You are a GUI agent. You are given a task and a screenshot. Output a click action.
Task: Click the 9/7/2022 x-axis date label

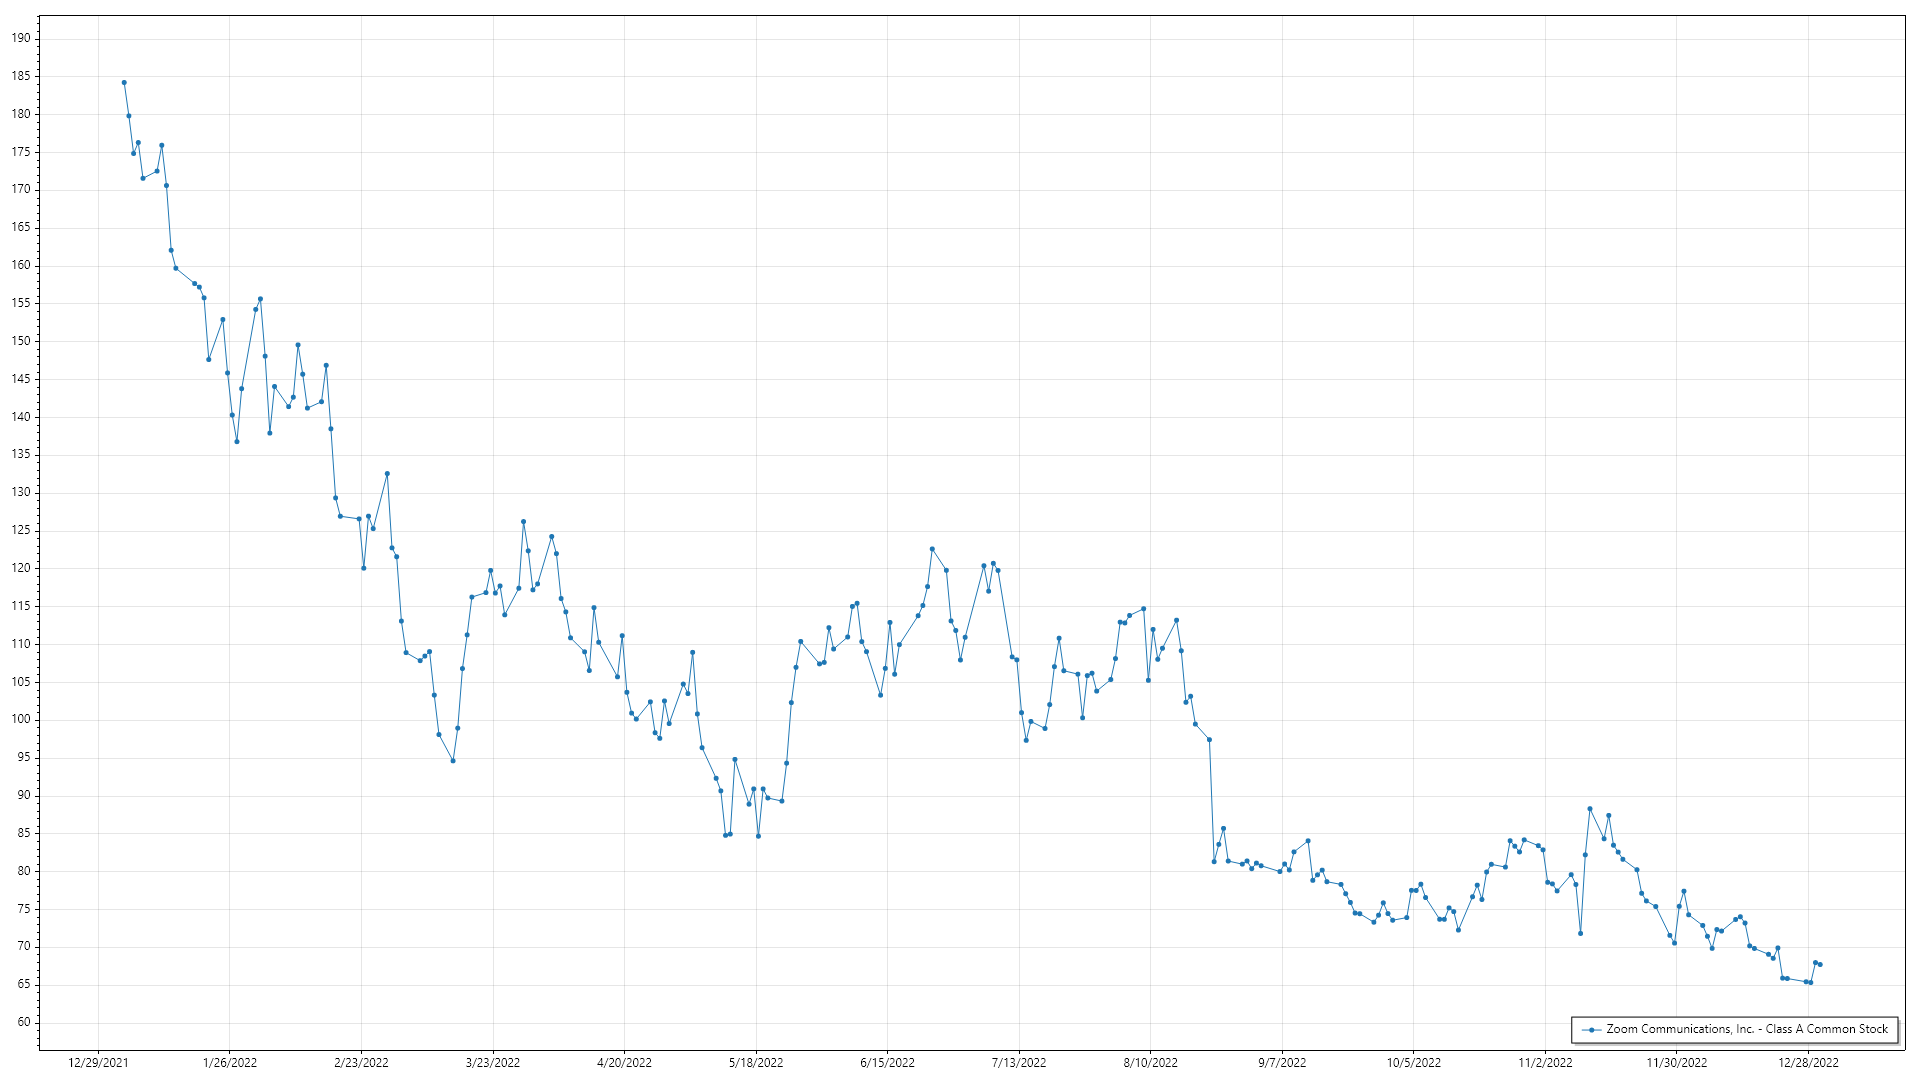pyautogui.click(x=1282, y=1063)
